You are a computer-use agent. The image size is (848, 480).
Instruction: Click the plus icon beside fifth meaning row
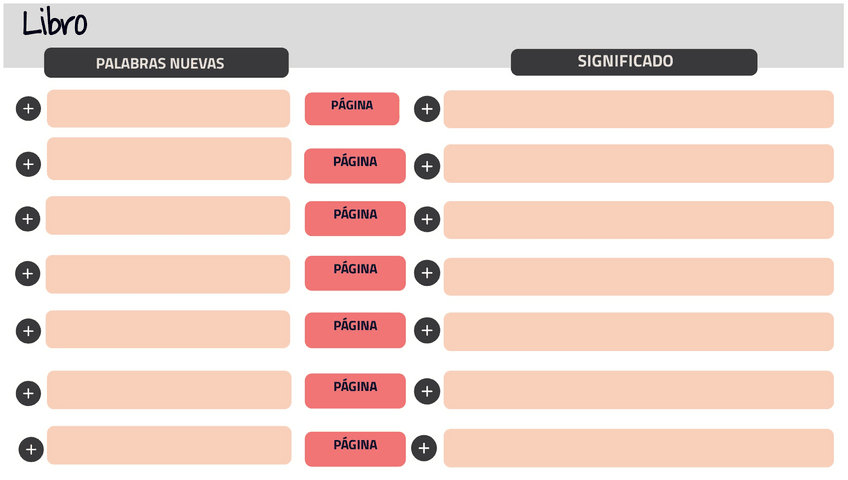[427, 330]
